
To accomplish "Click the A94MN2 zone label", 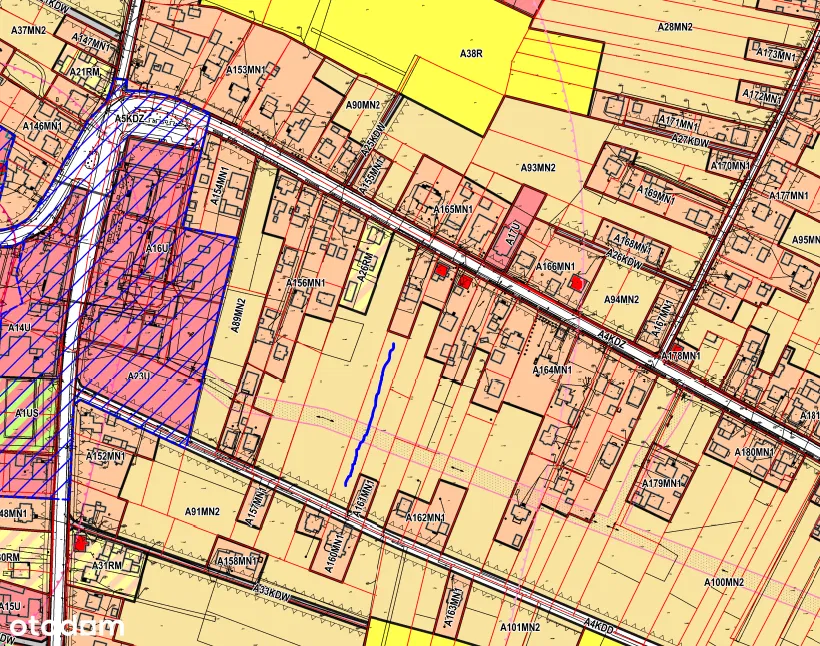I will point(621,299).
